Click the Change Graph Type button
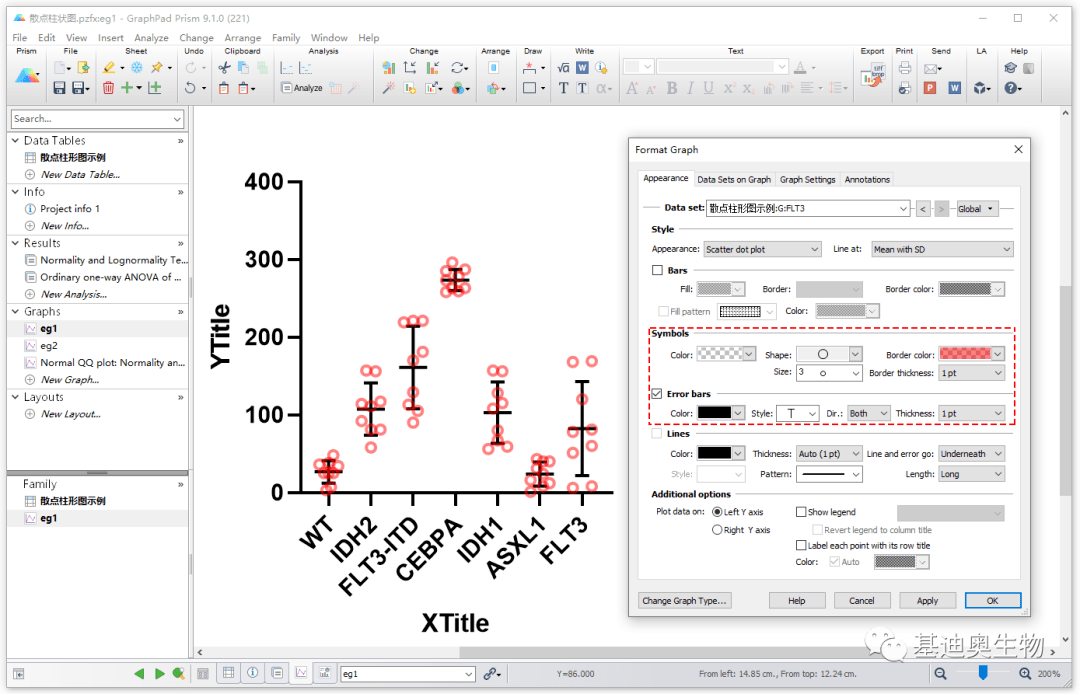This screenshot has width=1080, height=694. point(685,601)
